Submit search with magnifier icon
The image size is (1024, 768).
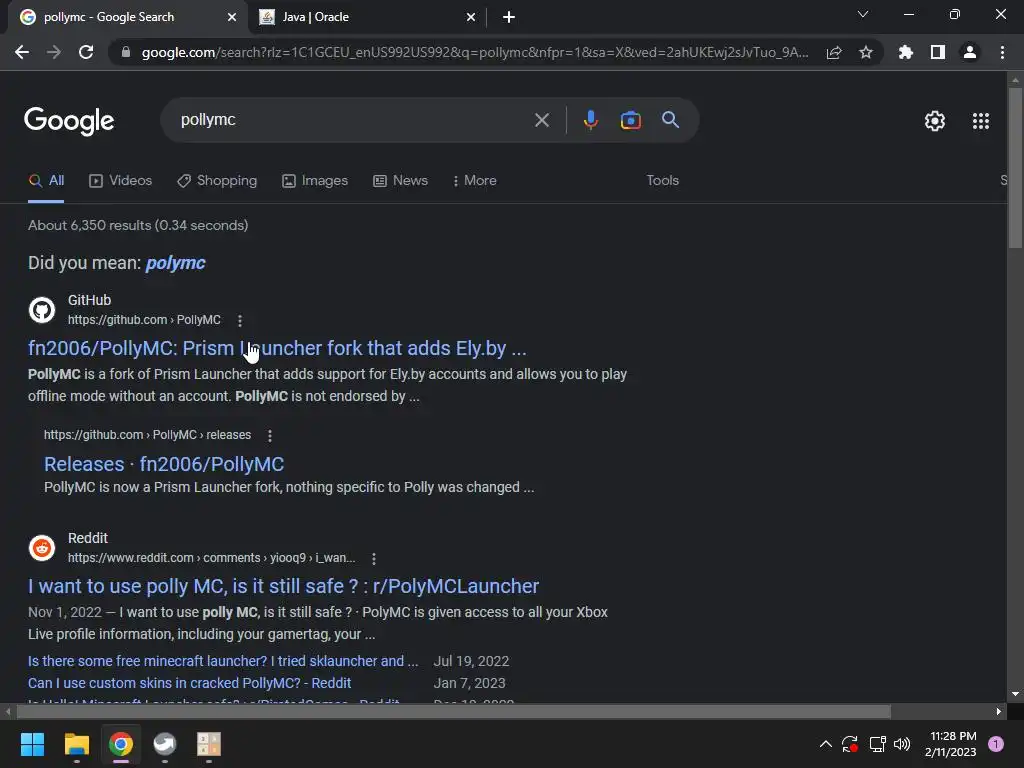tap(671, 120)
